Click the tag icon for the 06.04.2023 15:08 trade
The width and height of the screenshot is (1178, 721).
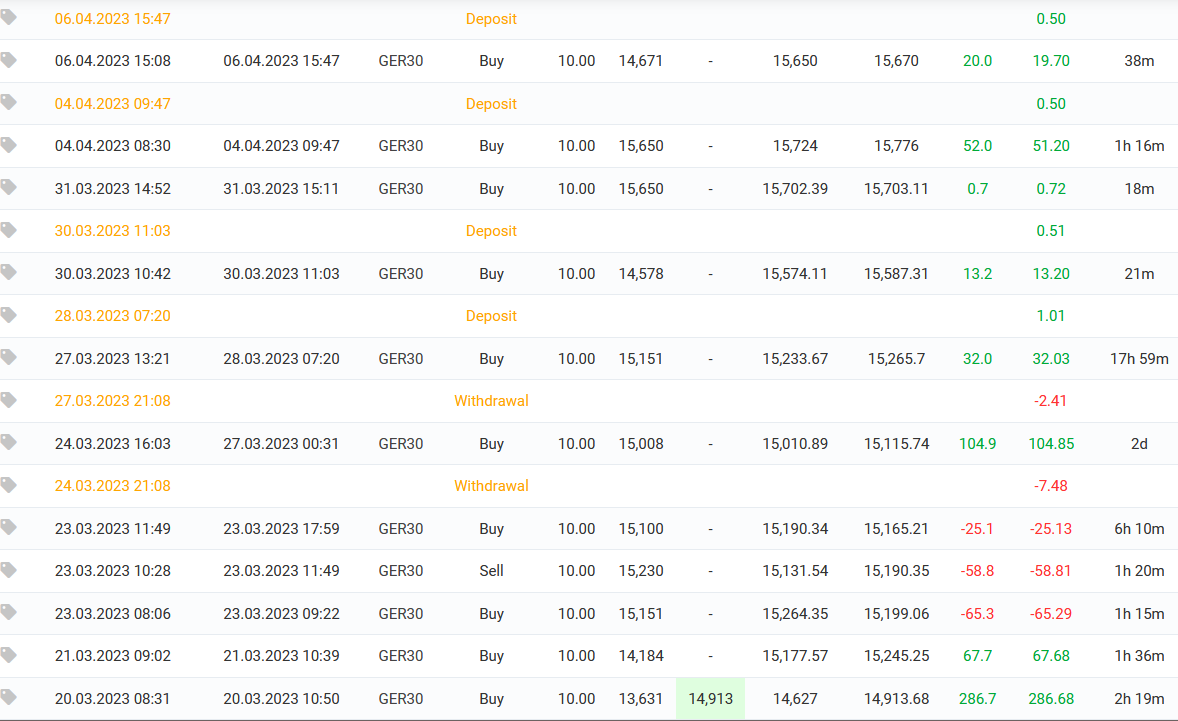(x=9, y=60)
